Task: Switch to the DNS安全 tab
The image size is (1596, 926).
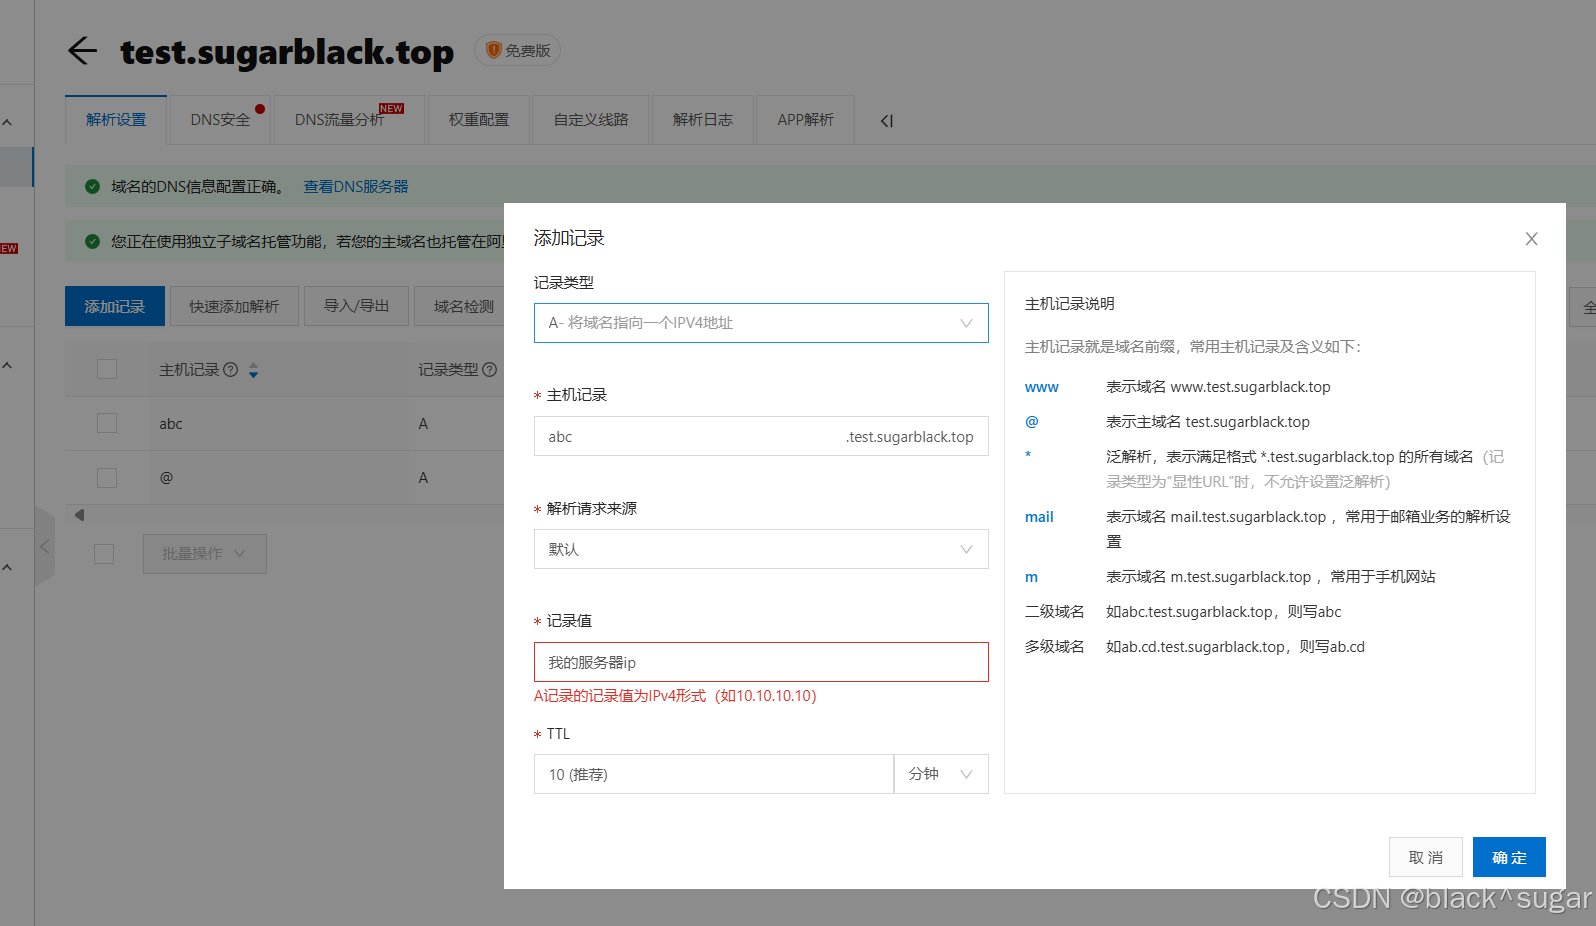Action: (221, 120)
